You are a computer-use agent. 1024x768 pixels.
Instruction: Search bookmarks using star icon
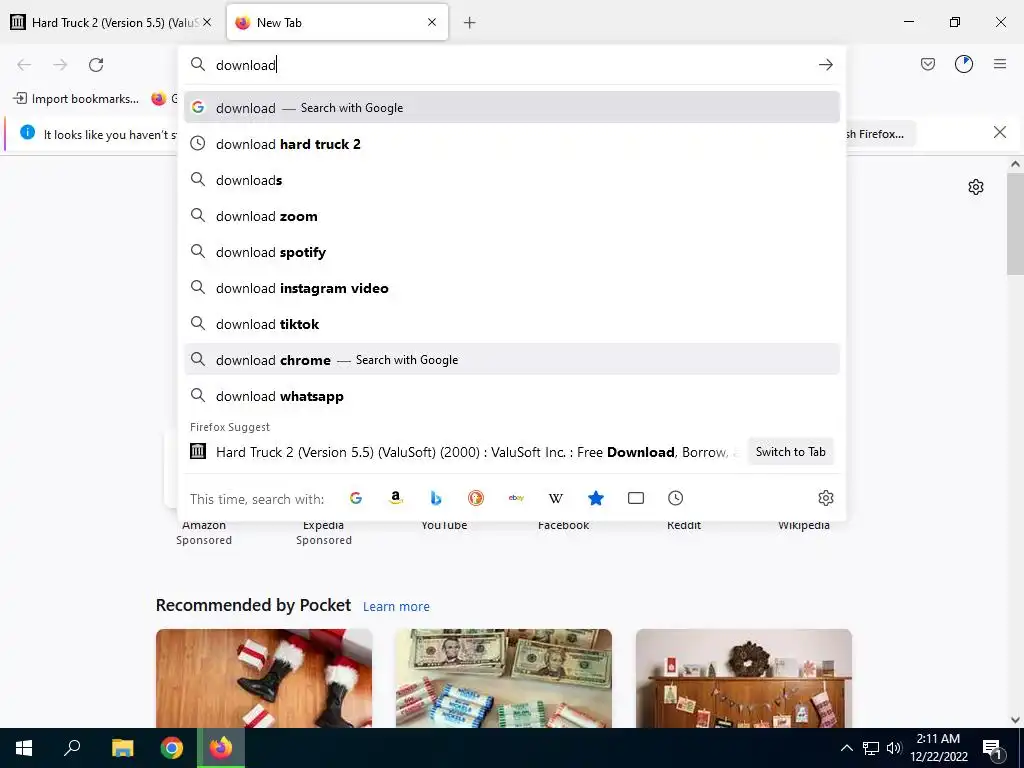(596, 498)
